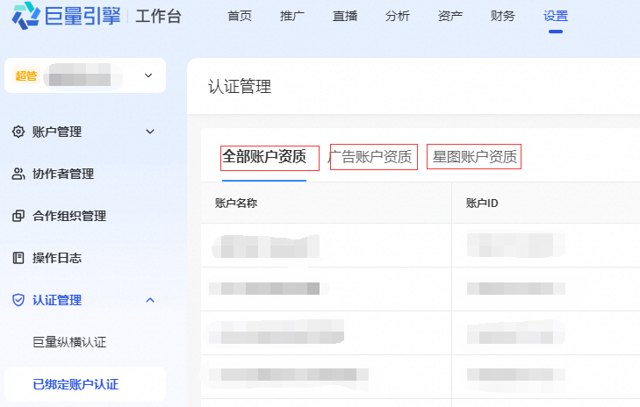Click the 账户ID column header
Image resolution: width=640 pixels, height=407 pixels.
pyautogui.click(x=482, y=203)
